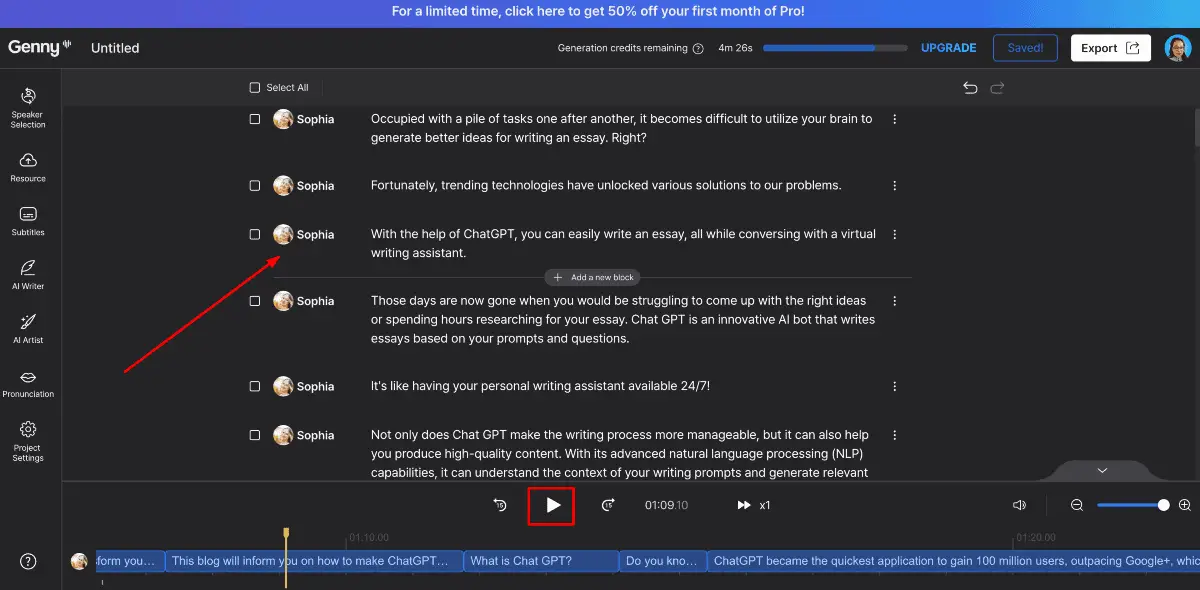Tick the Select All checkbox
This screenshot has height=590, width=1200.
point(255,88)
